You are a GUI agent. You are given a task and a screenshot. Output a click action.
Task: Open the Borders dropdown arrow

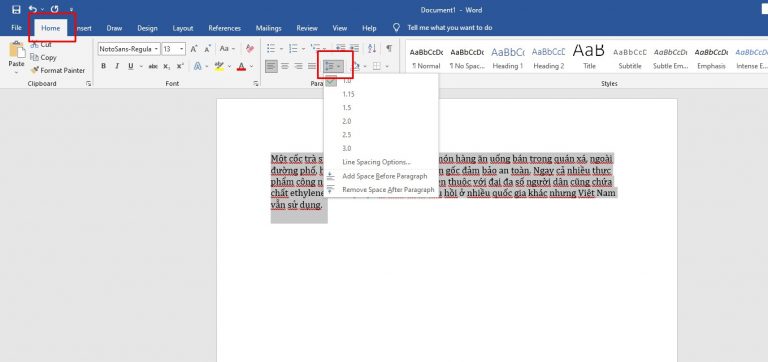386,66
